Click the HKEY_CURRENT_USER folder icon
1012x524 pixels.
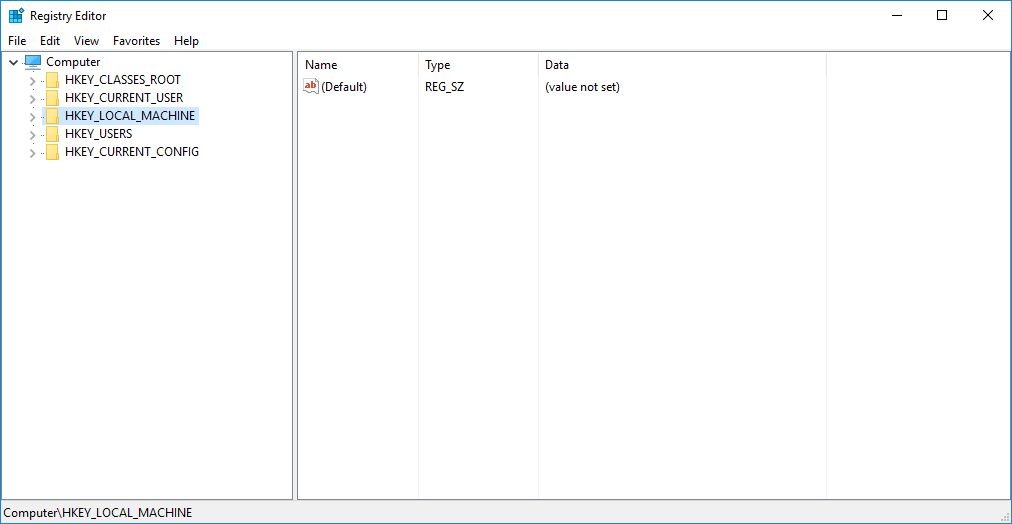tap(52, 98)
